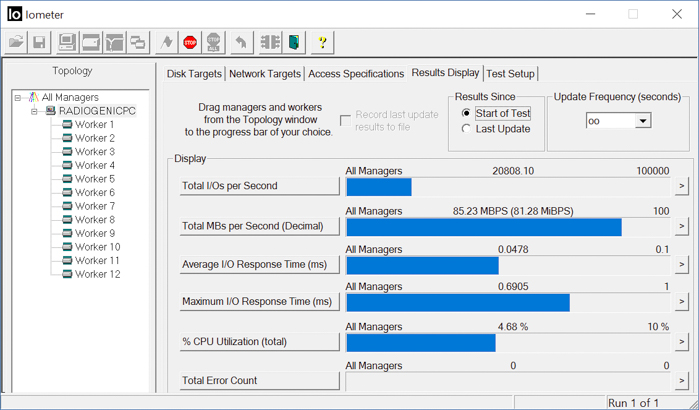This screenshot has height=410, width=699.
Task: Click the Save test configuration icon
Action: click(39, 43)
